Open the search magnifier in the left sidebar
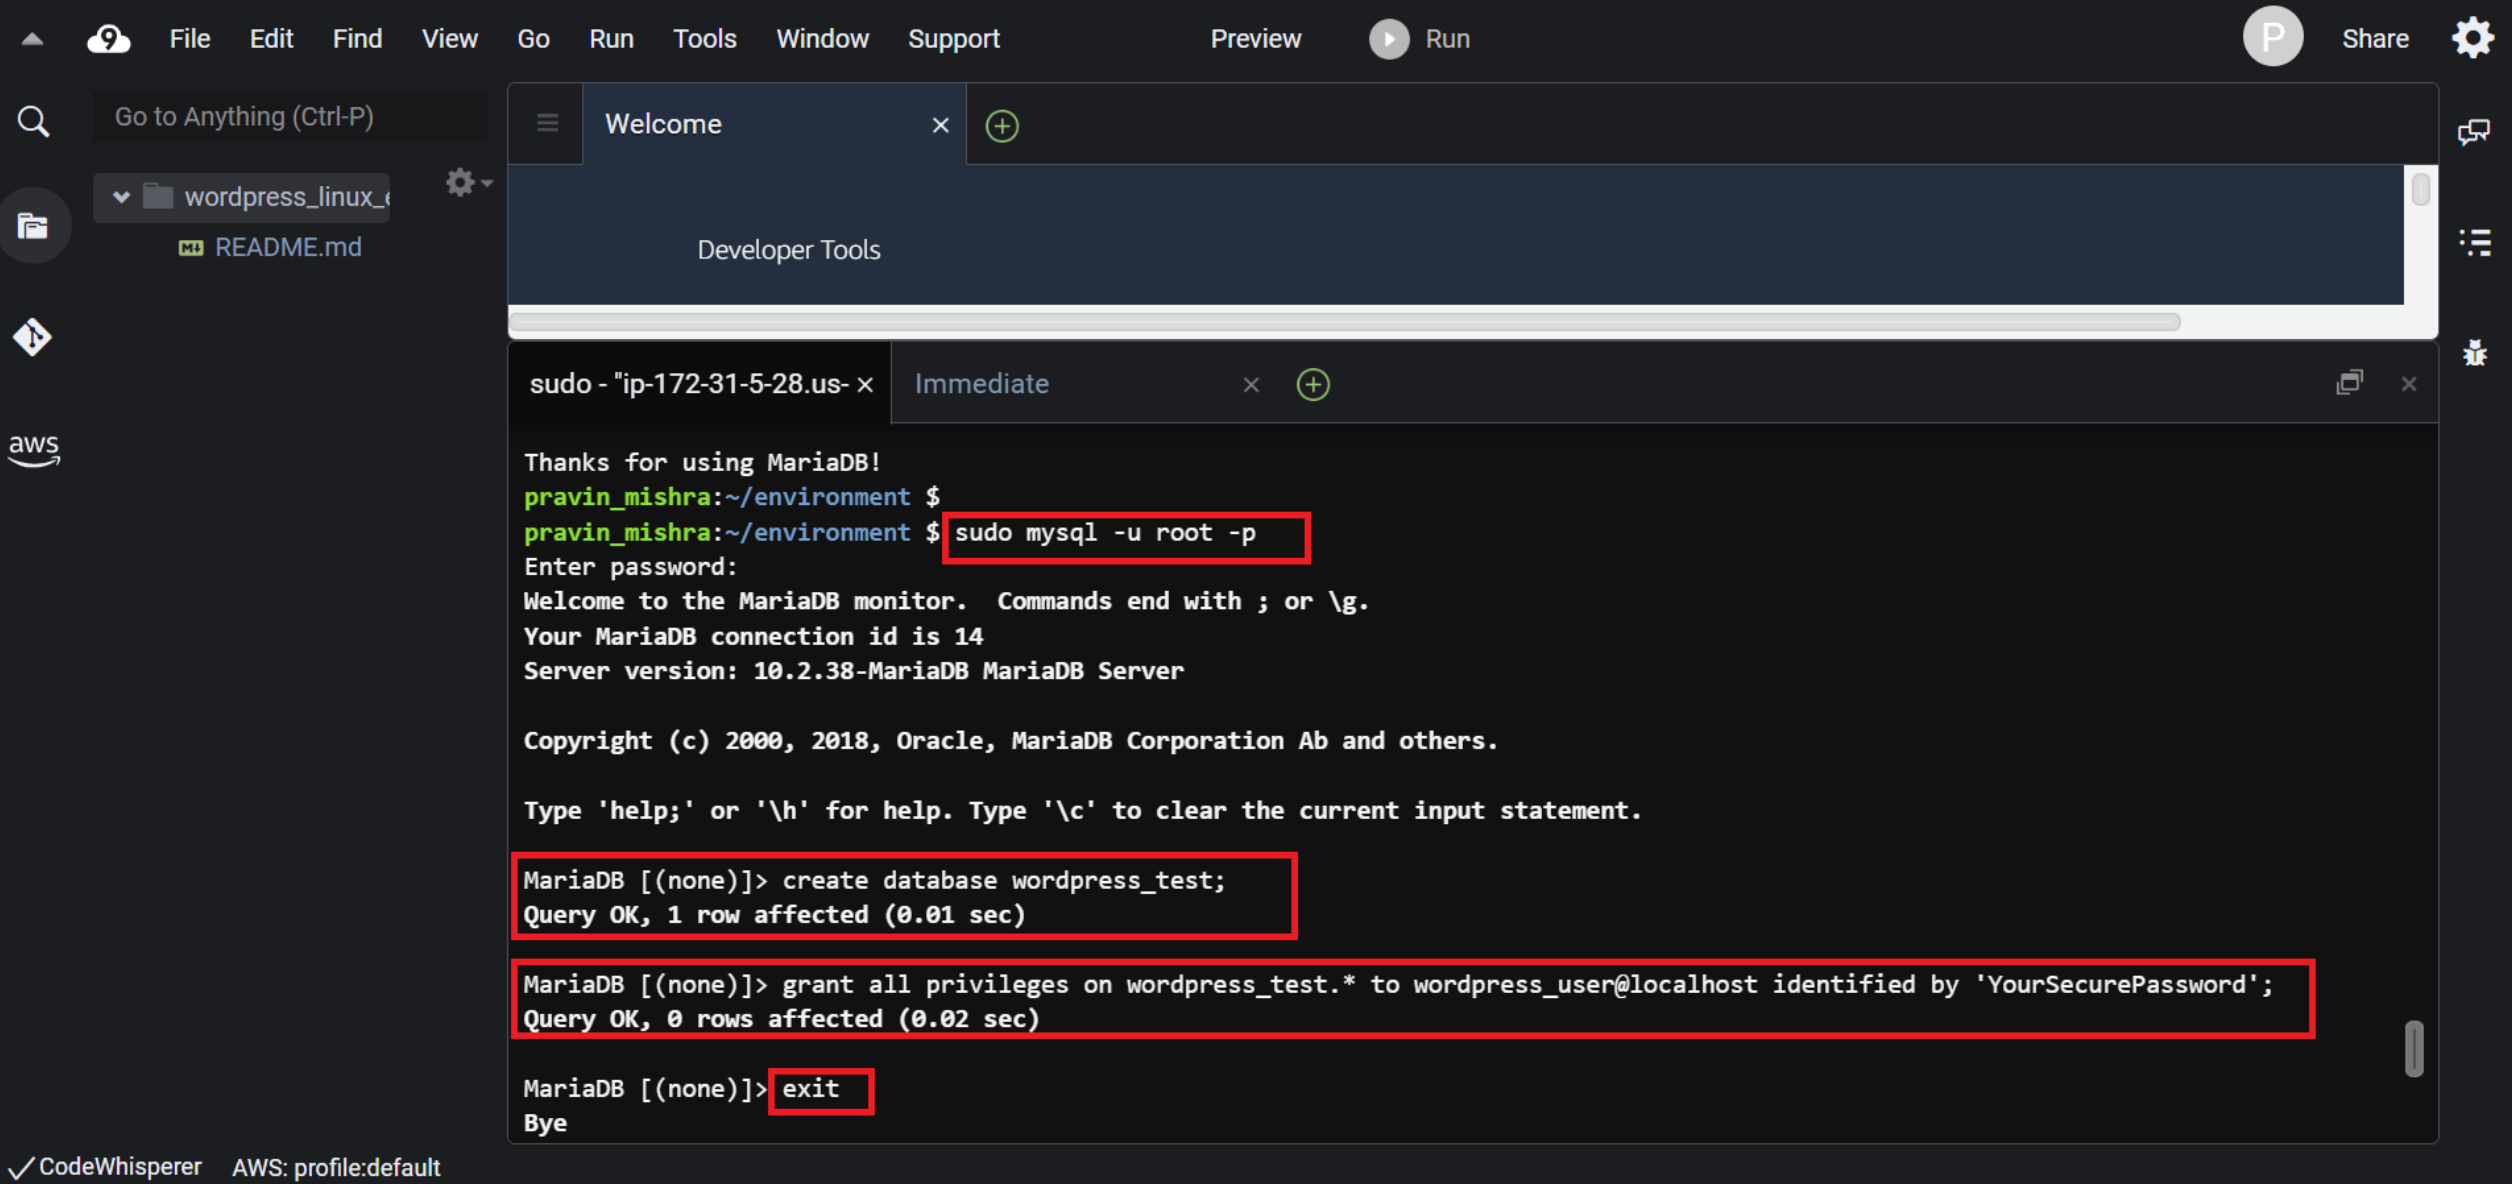This screenshot has width=2512, height=1185. [x=33, y=121]
